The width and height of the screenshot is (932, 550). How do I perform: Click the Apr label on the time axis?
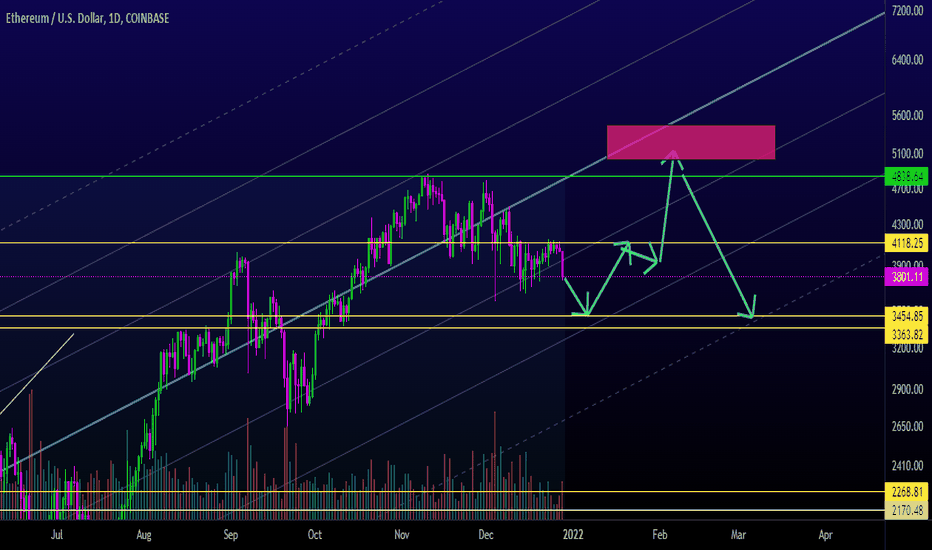tap(826, 535)
